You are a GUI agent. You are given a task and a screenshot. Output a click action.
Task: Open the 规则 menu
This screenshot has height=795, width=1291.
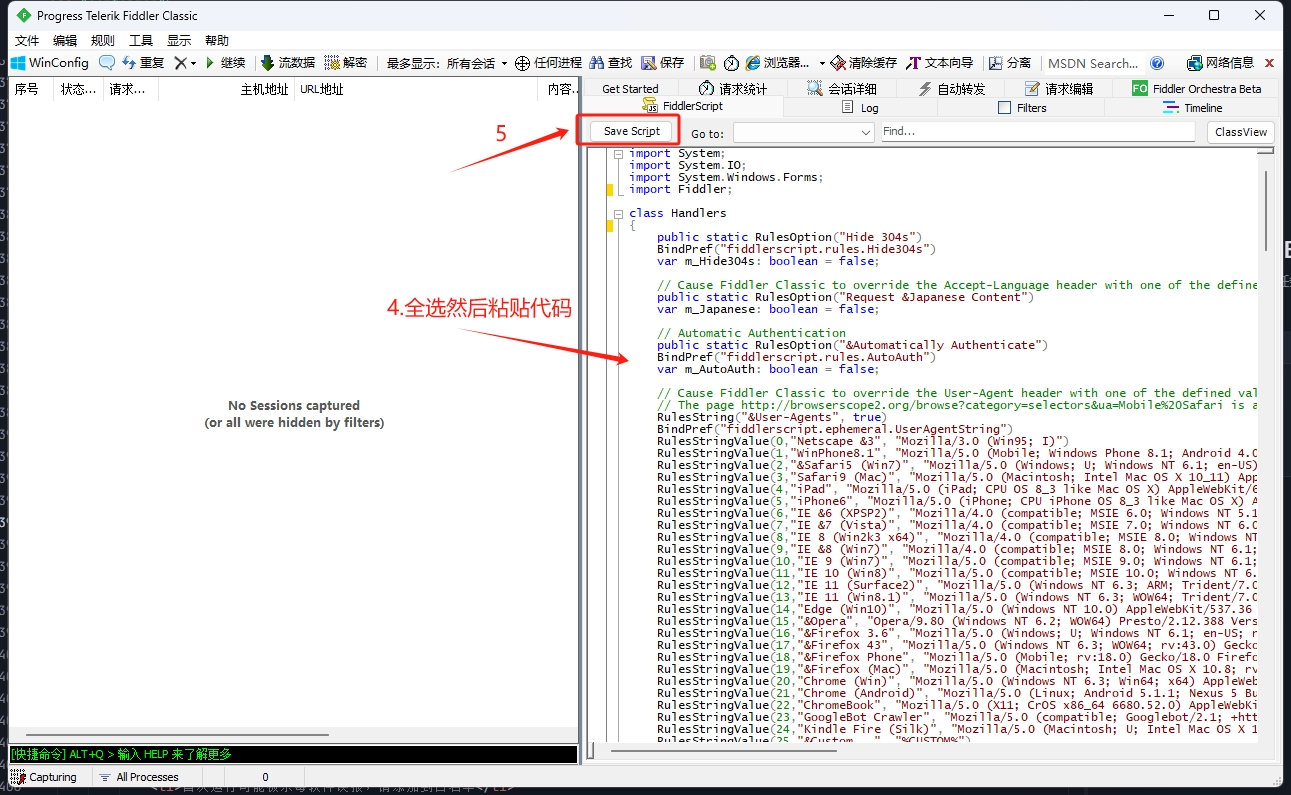tap(103, 40)
